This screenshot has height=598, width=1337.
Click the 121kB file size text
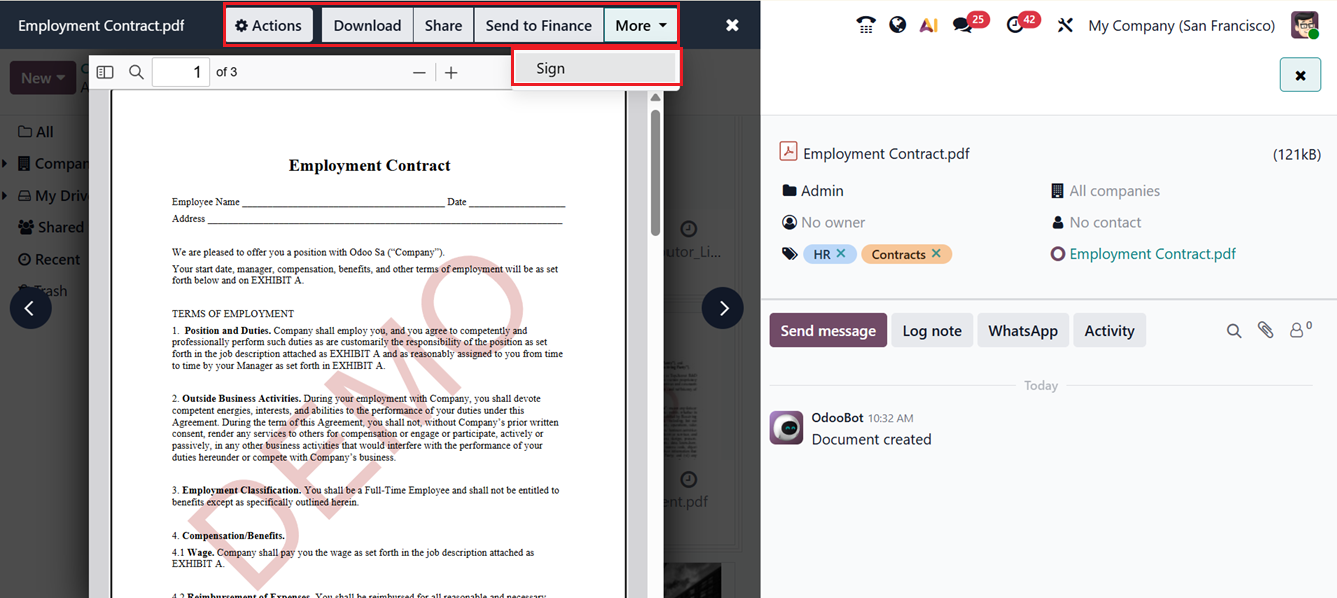click(x=1297, y=154)
